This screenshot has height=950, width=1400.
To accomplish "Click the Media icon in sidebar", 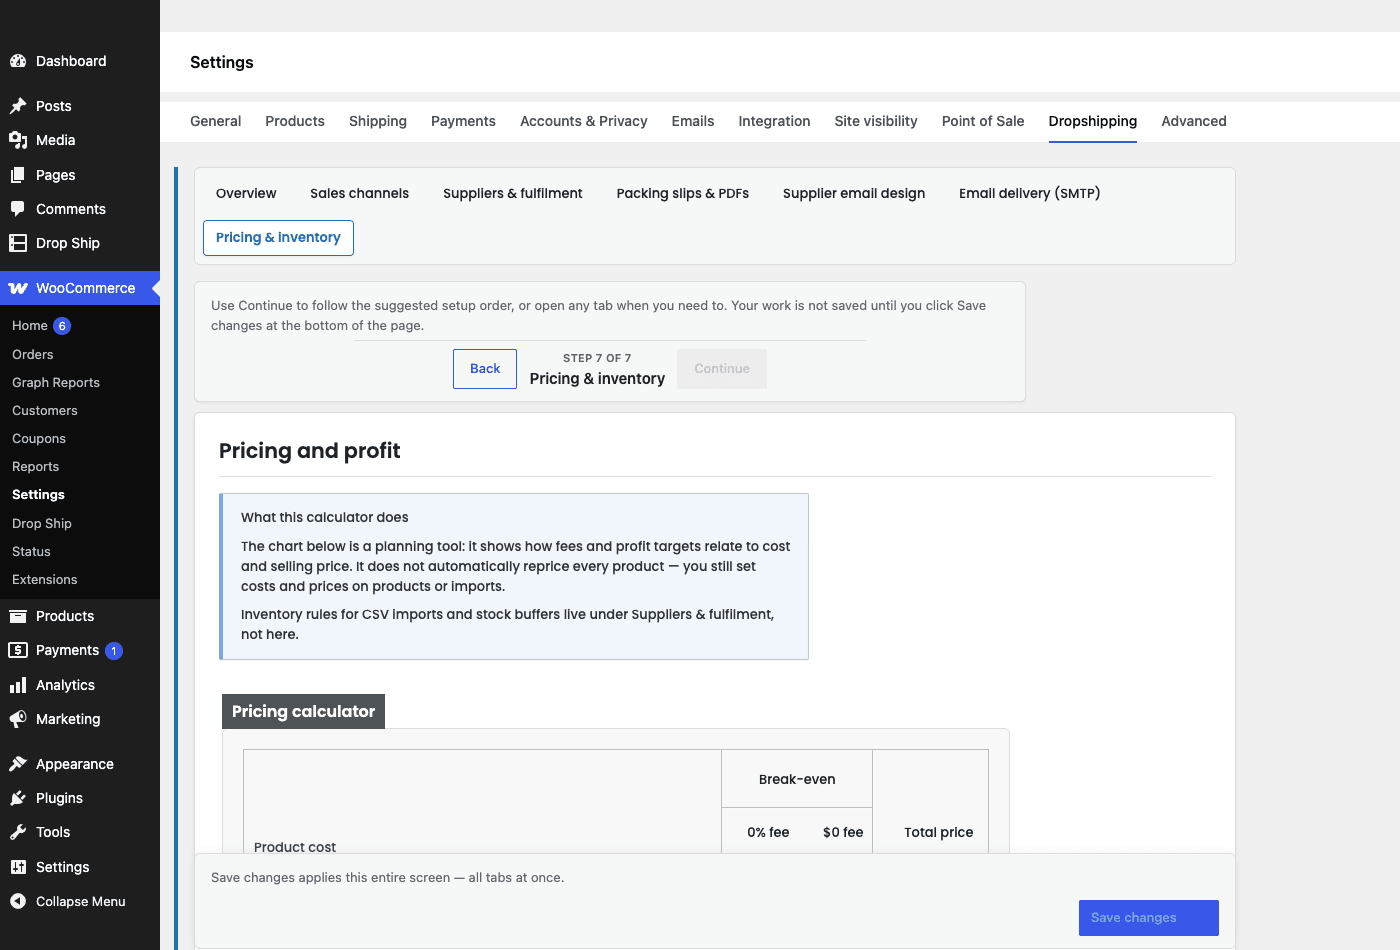I will coord(18,140).
